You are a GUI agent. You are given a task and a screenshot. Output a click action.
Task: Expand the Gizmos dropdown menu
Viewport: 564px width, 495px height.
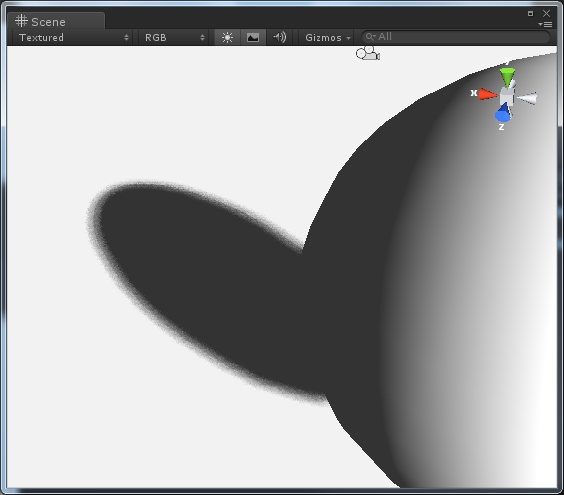pos(327,37)
